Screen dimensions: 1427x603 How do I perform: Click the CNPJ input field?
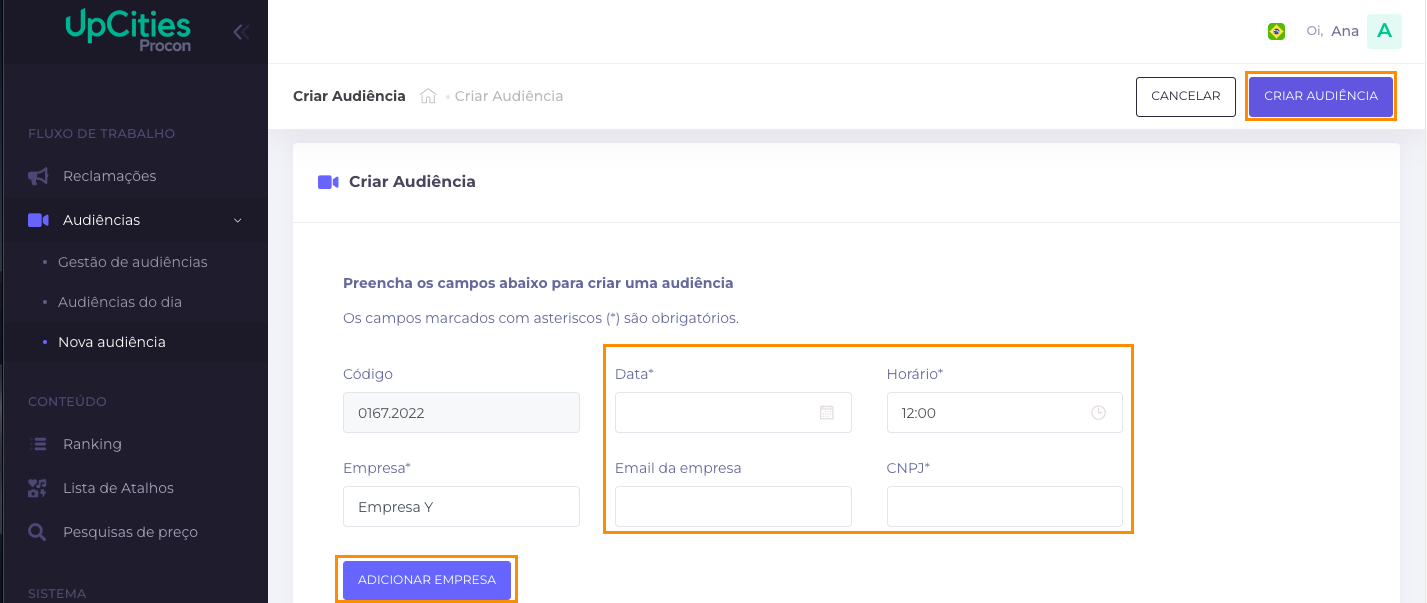tap(1005, 506)
